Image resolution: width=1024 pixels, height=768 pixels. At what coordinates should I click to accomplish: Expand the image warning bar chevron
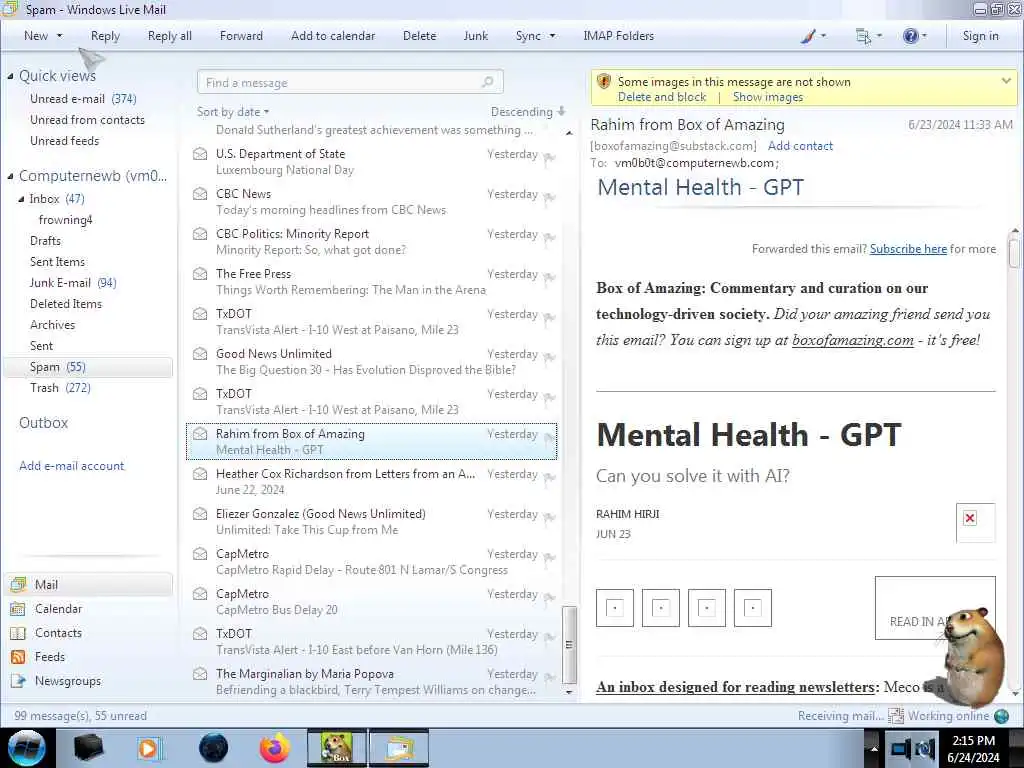point(1006,81)
